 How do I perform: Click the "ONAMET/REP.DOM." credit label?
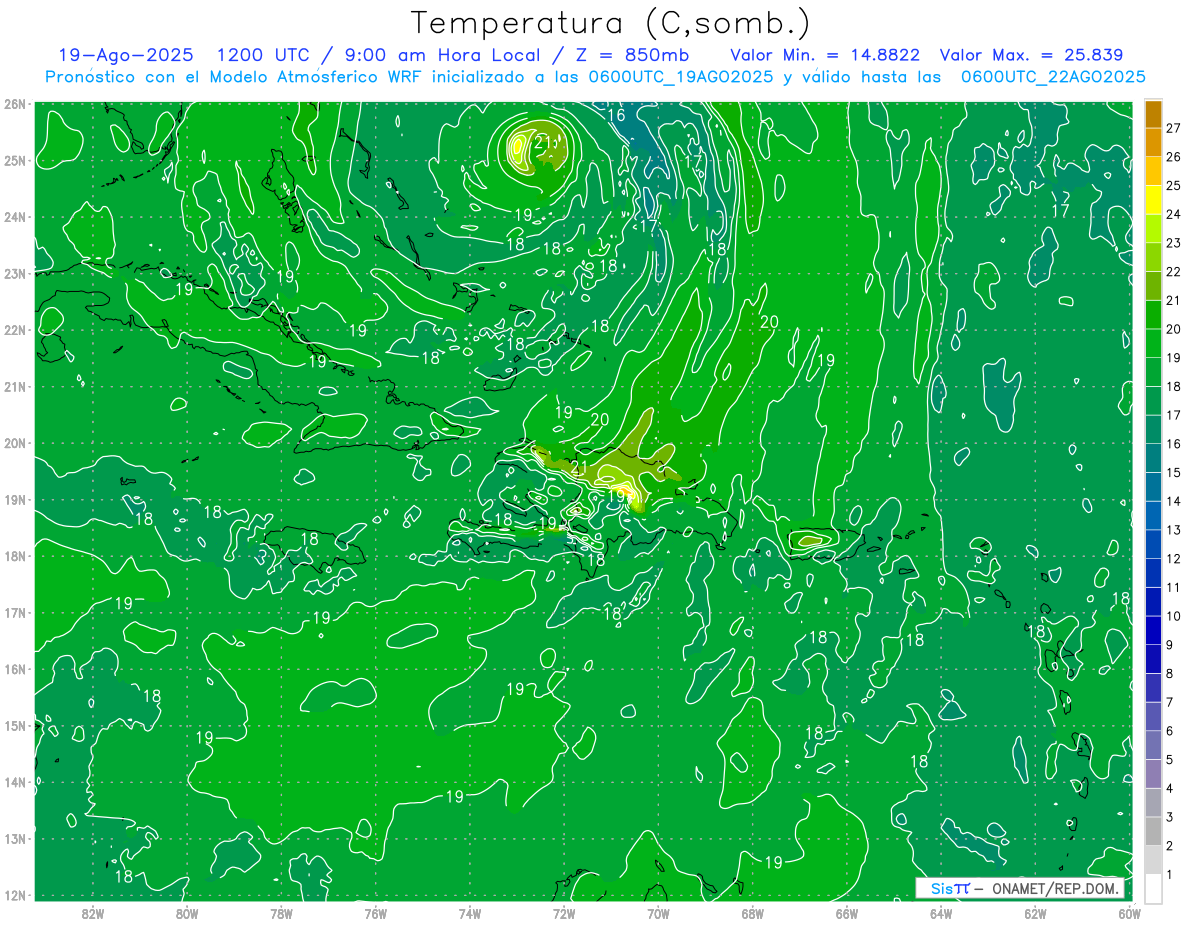(x=1054, y=888)
